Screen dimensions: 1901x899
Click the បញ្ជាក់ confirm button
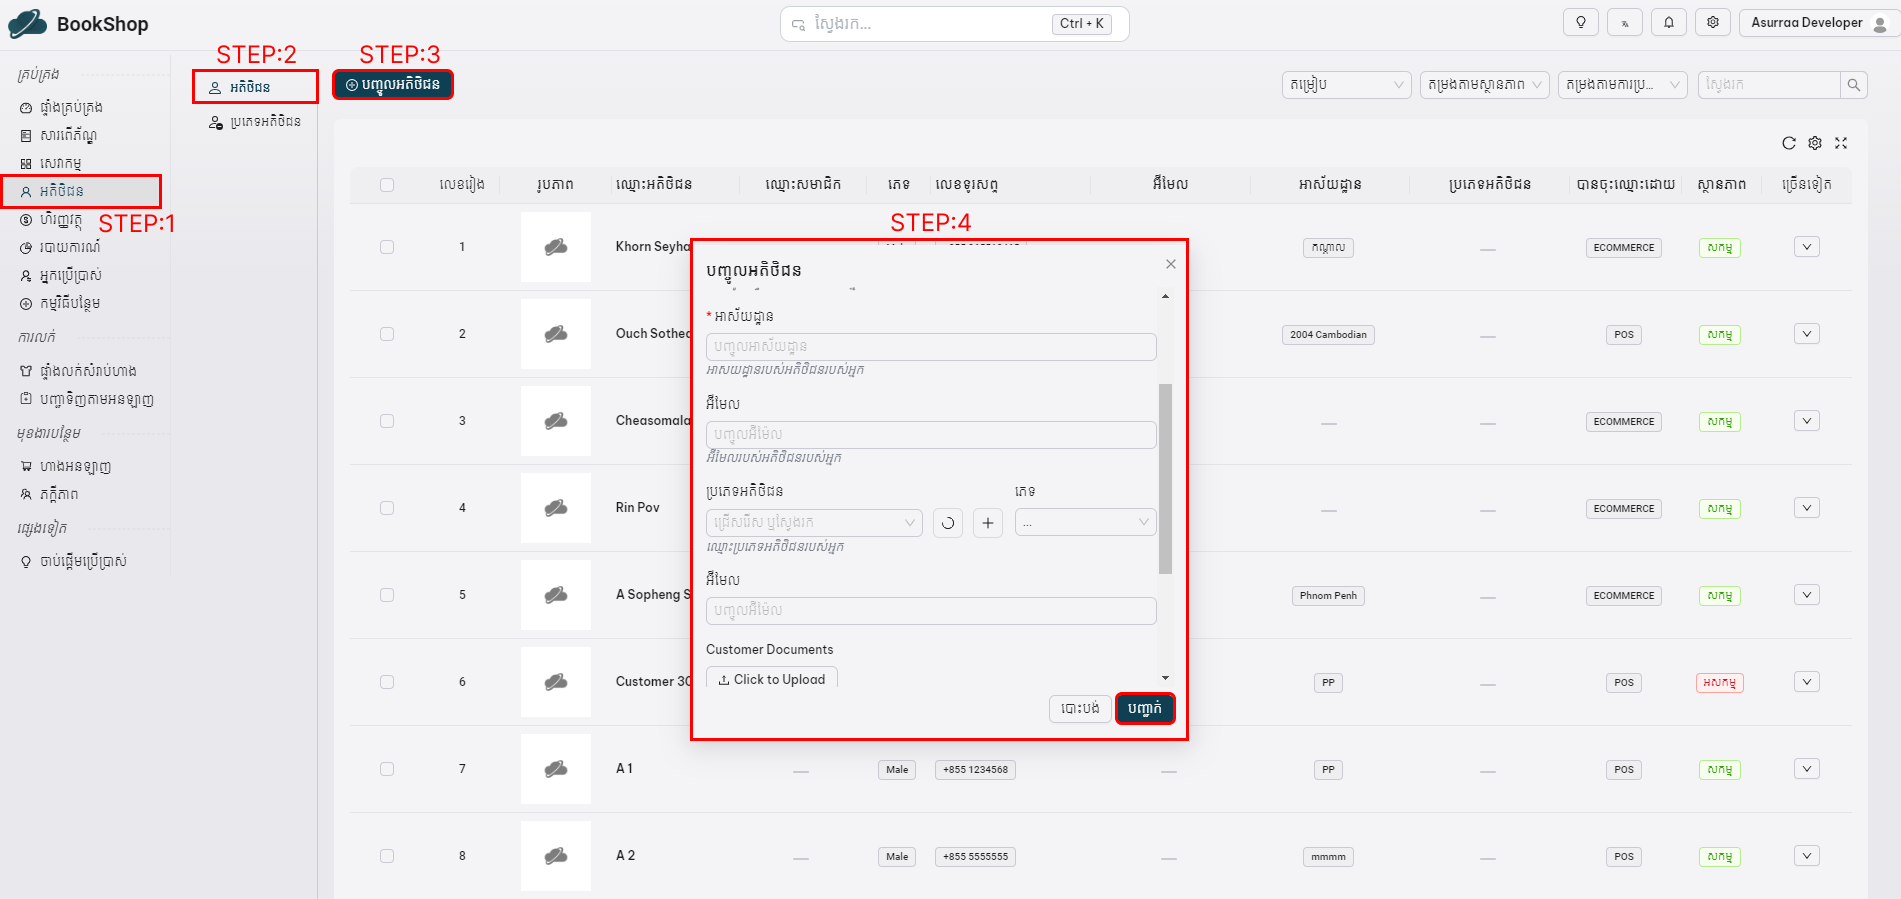point(1145,708)
